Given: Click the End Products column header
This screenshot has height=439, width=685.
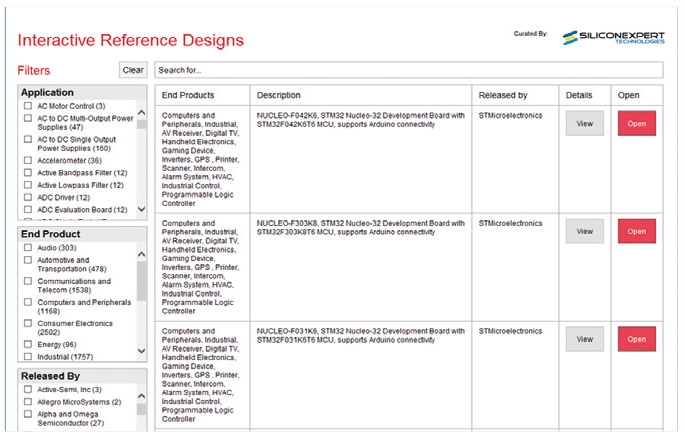Looking at the screenshot, I should tap(188, 95).
